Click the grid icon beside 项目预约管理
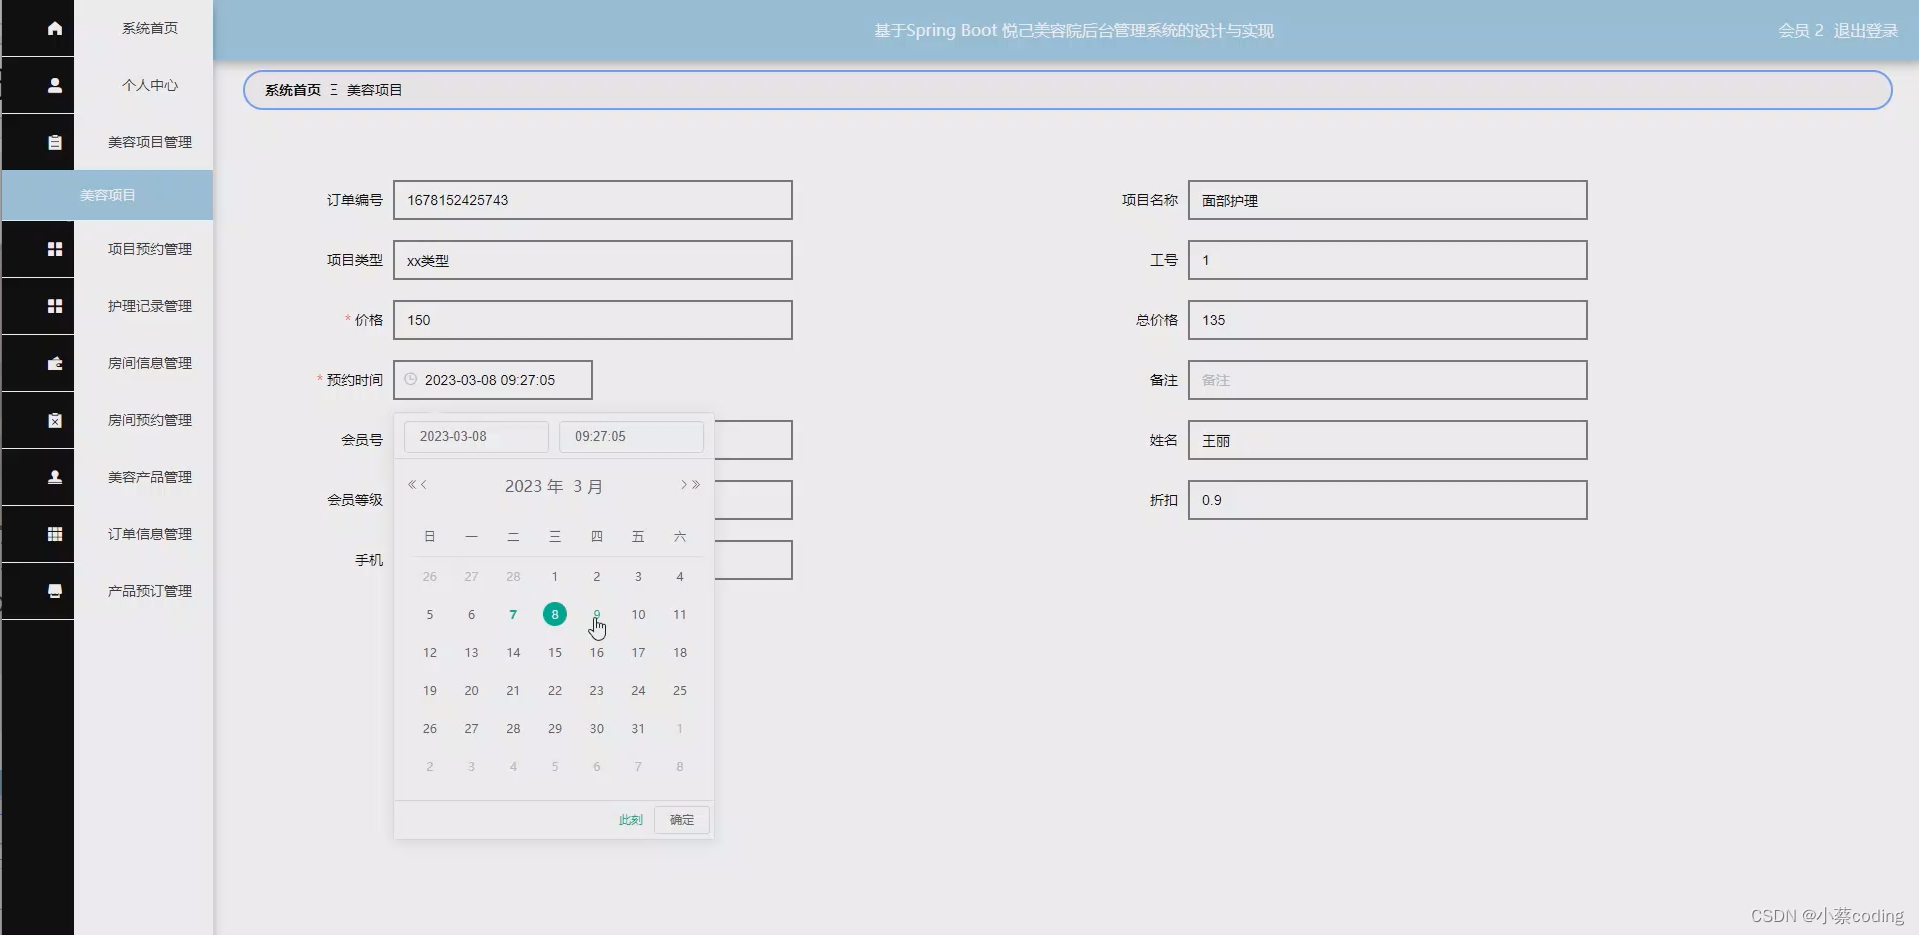Image resolution: width=1919 pixels, height=935 pixels. pos(55,249)
